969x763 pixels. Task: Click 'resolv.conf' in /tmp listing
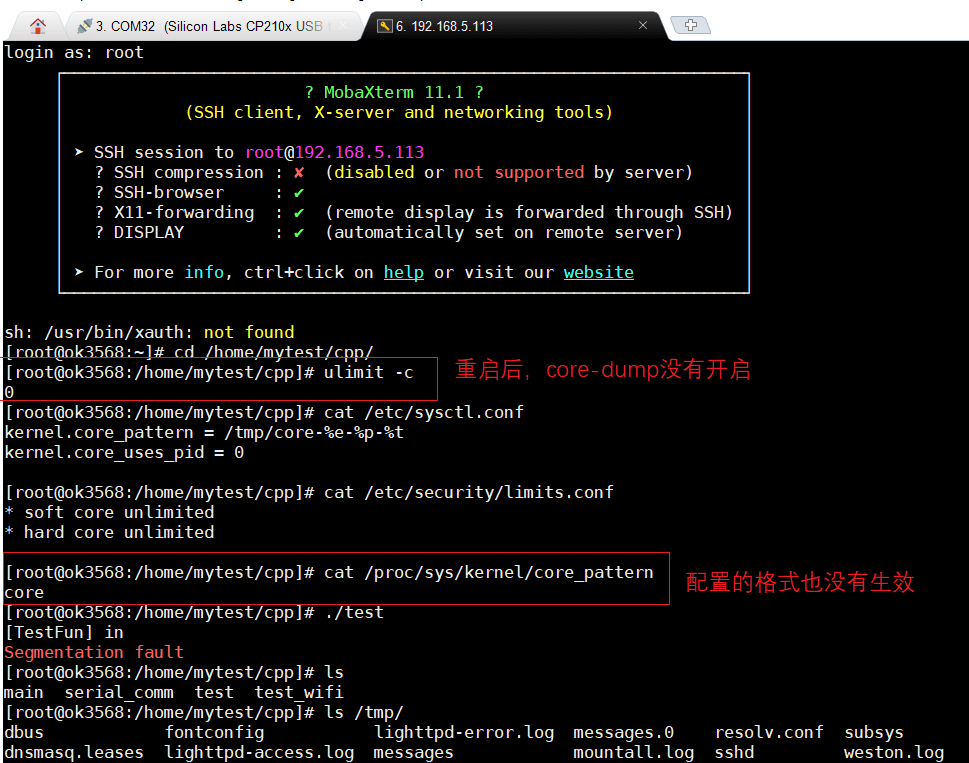(769, 732)
